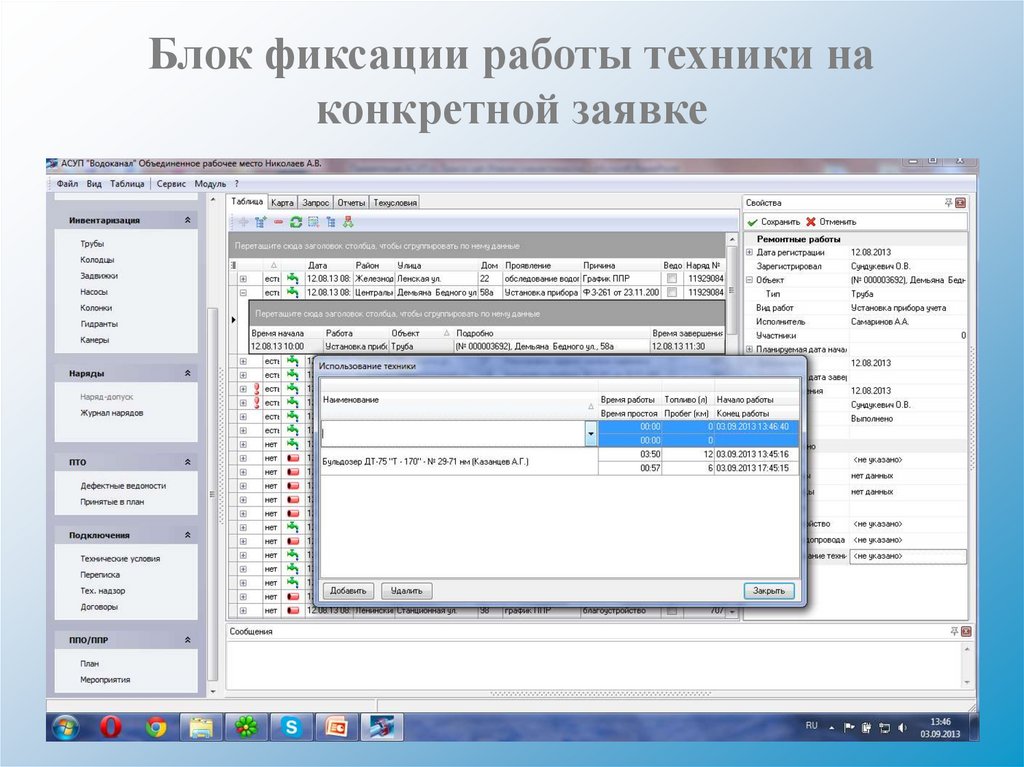Switch to the Карта tab

(x=282, y=203)
